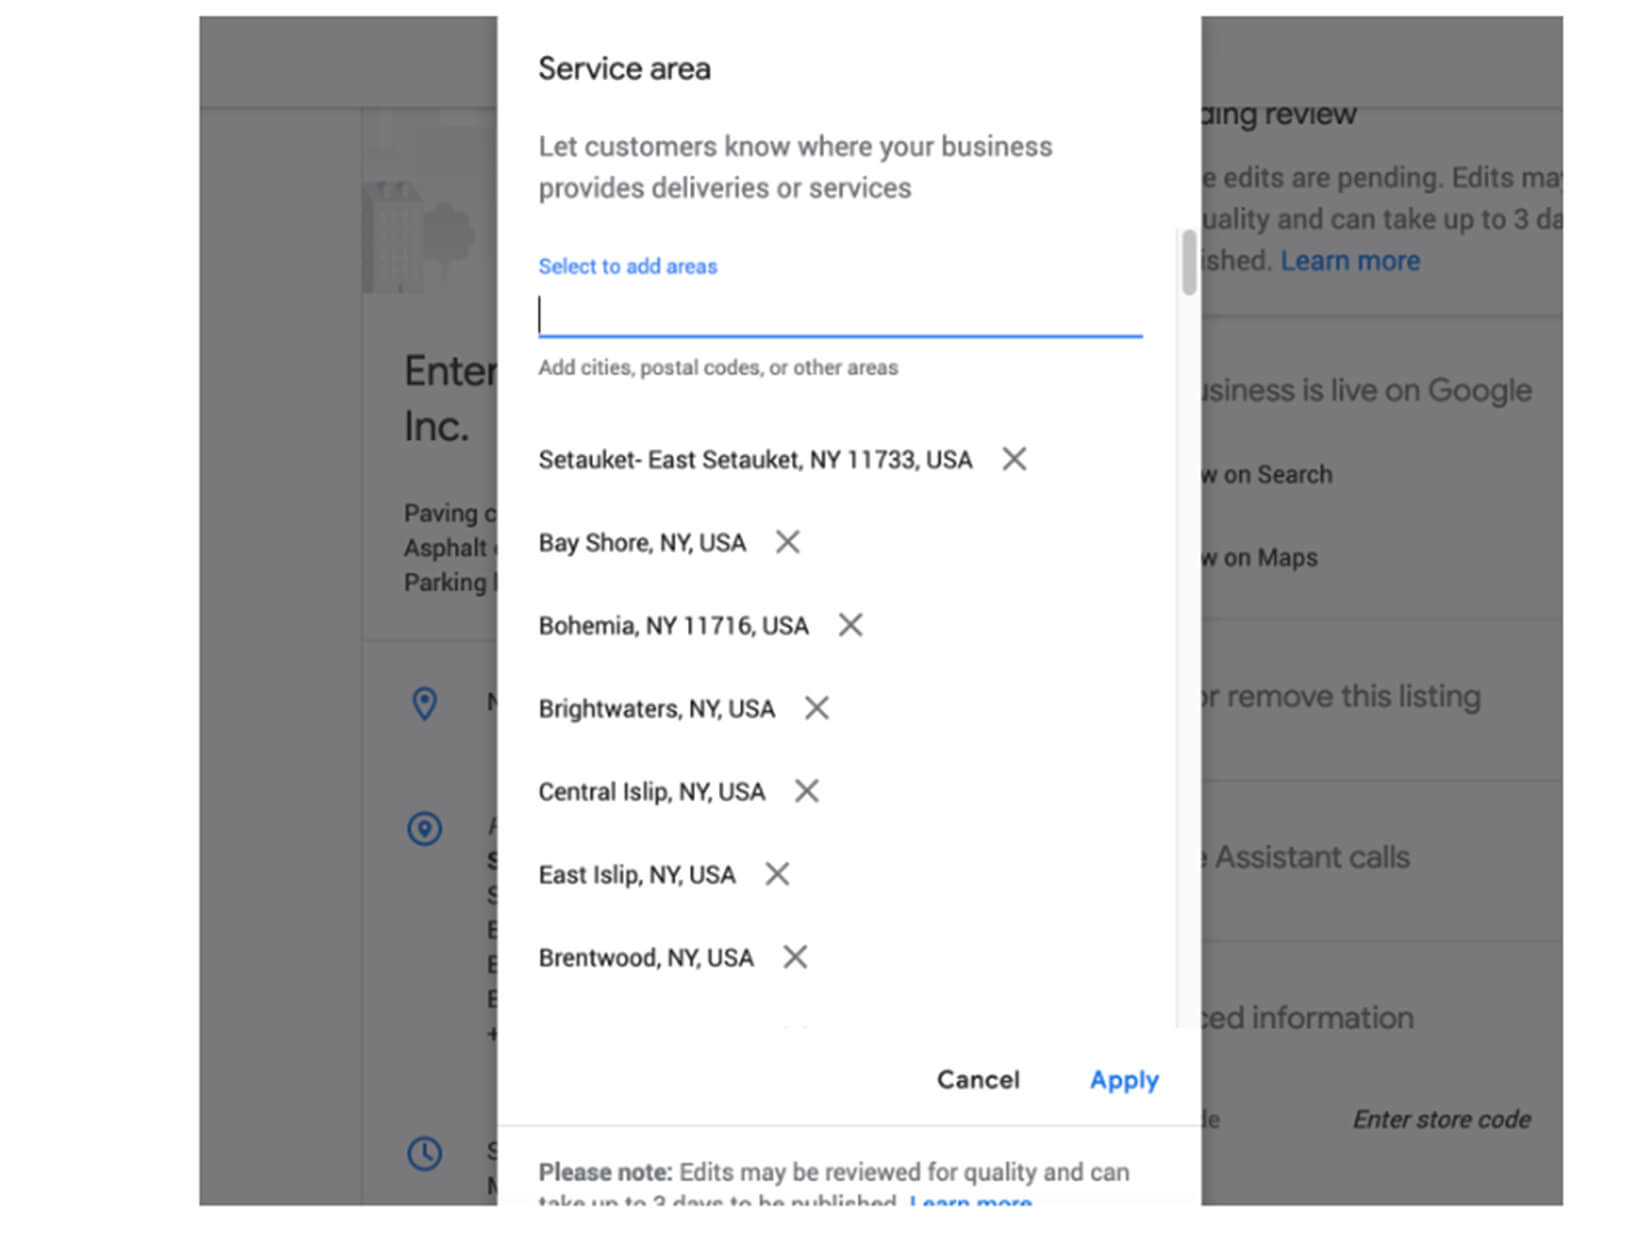Focus the Select to add areas field
1650x1245 pixels.
840,315
